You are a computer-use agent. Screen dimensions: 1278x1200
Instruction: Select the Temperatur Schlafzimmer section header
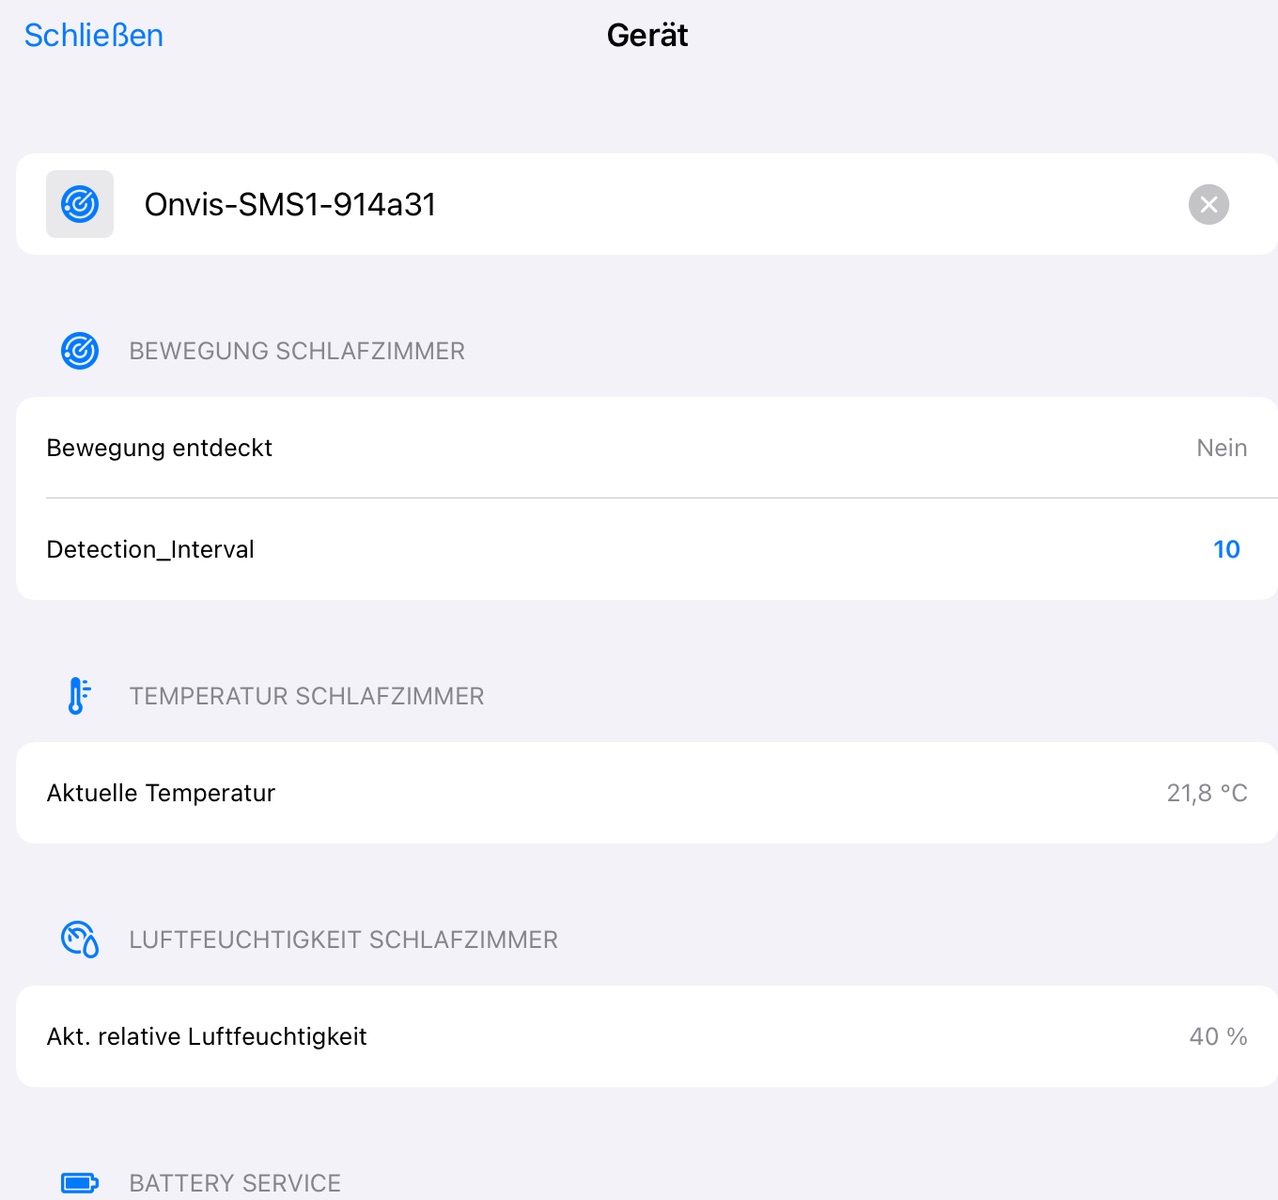pyautogui.click(x=306, y=696)
